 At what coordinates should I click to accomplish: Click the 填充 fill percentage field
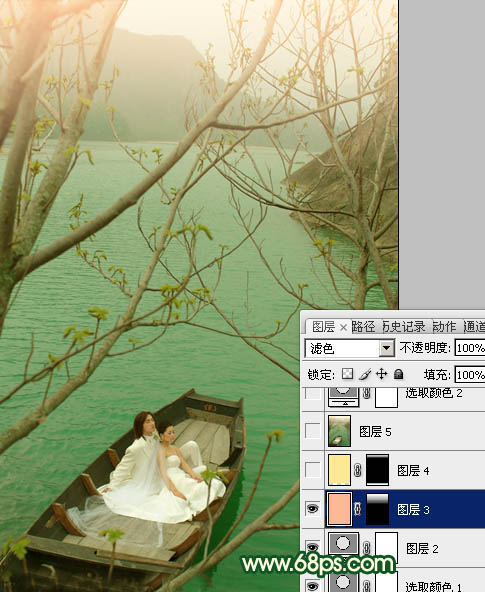tap(470, 375)
